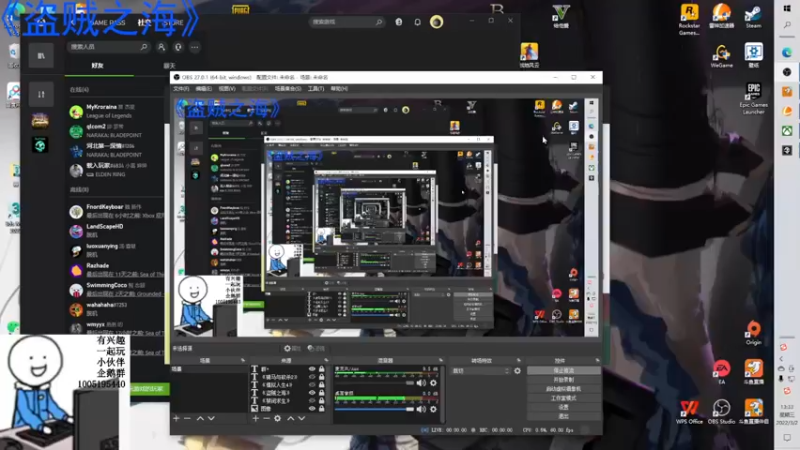Image resolution: width=800 pixels, height=450 pixels.
Task: Switch to 聊天 tab in Xbox social
Action: (x=169, y=66)
